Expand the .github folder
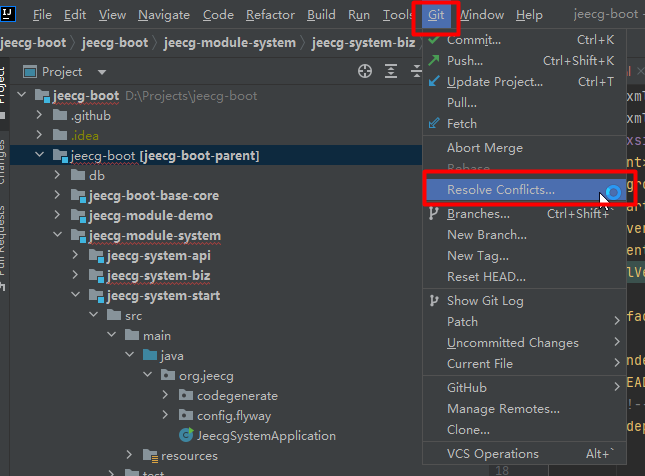Image resolution: width=645 pixels, height=476 pixels. [39, 115]
